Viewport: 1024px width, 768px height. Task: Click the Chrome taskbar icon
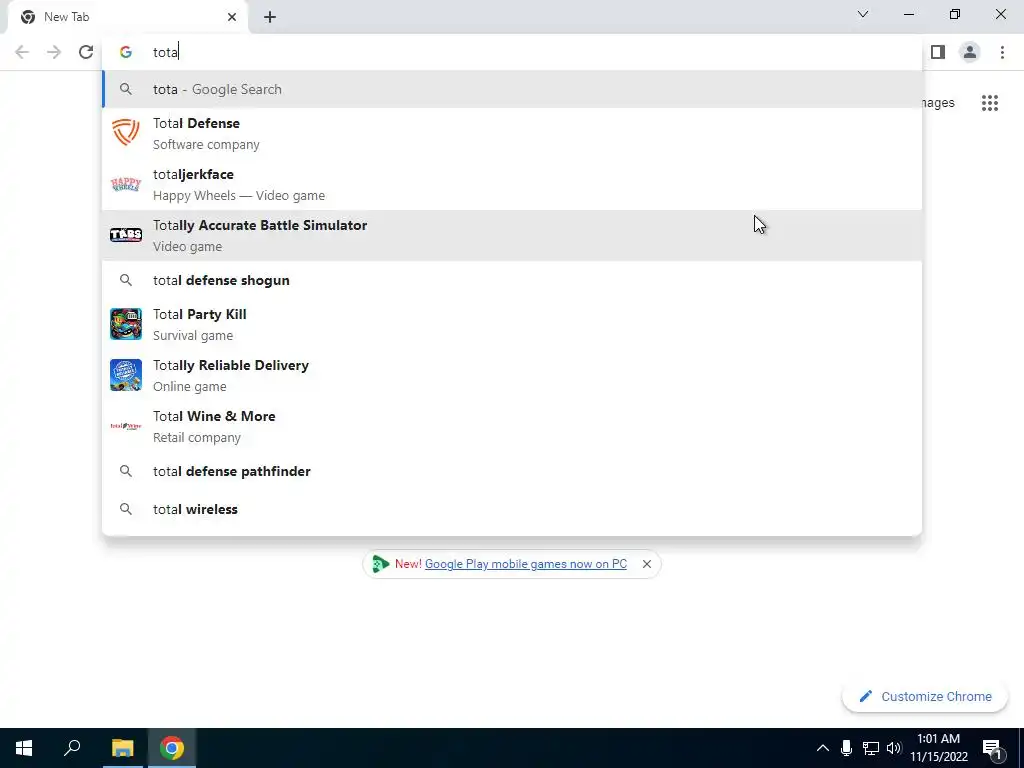(172, 748)
